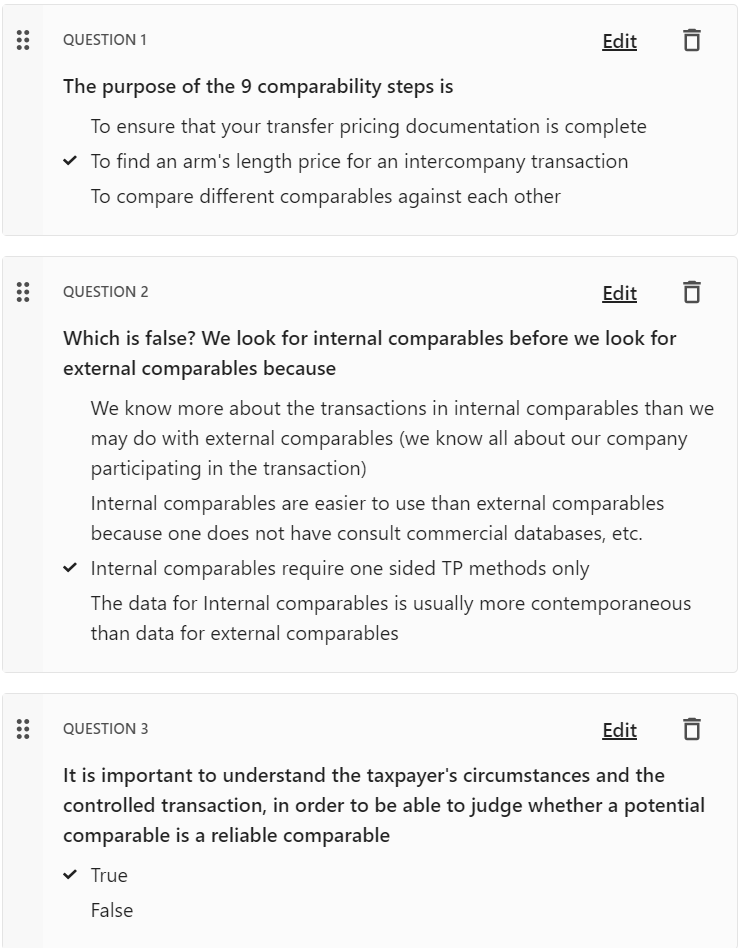
Task: Edit Question 1
Action: [x=620, y=41]
